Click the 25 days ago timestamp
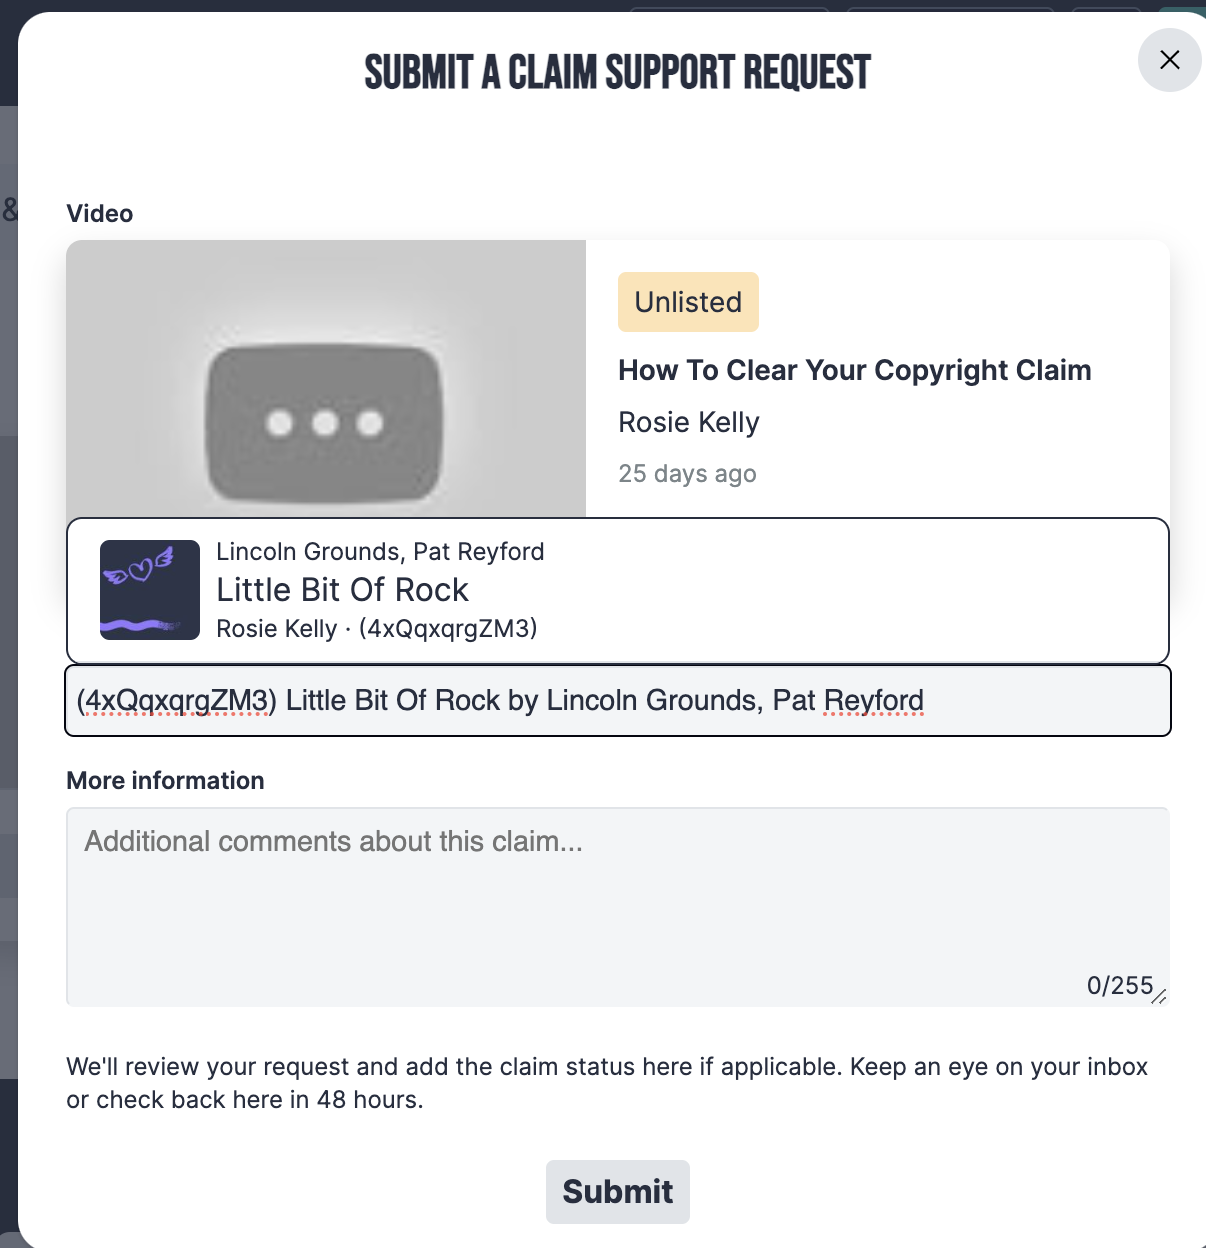The width and height of the screenshot is (1206, 1248). tap(687, 473)
